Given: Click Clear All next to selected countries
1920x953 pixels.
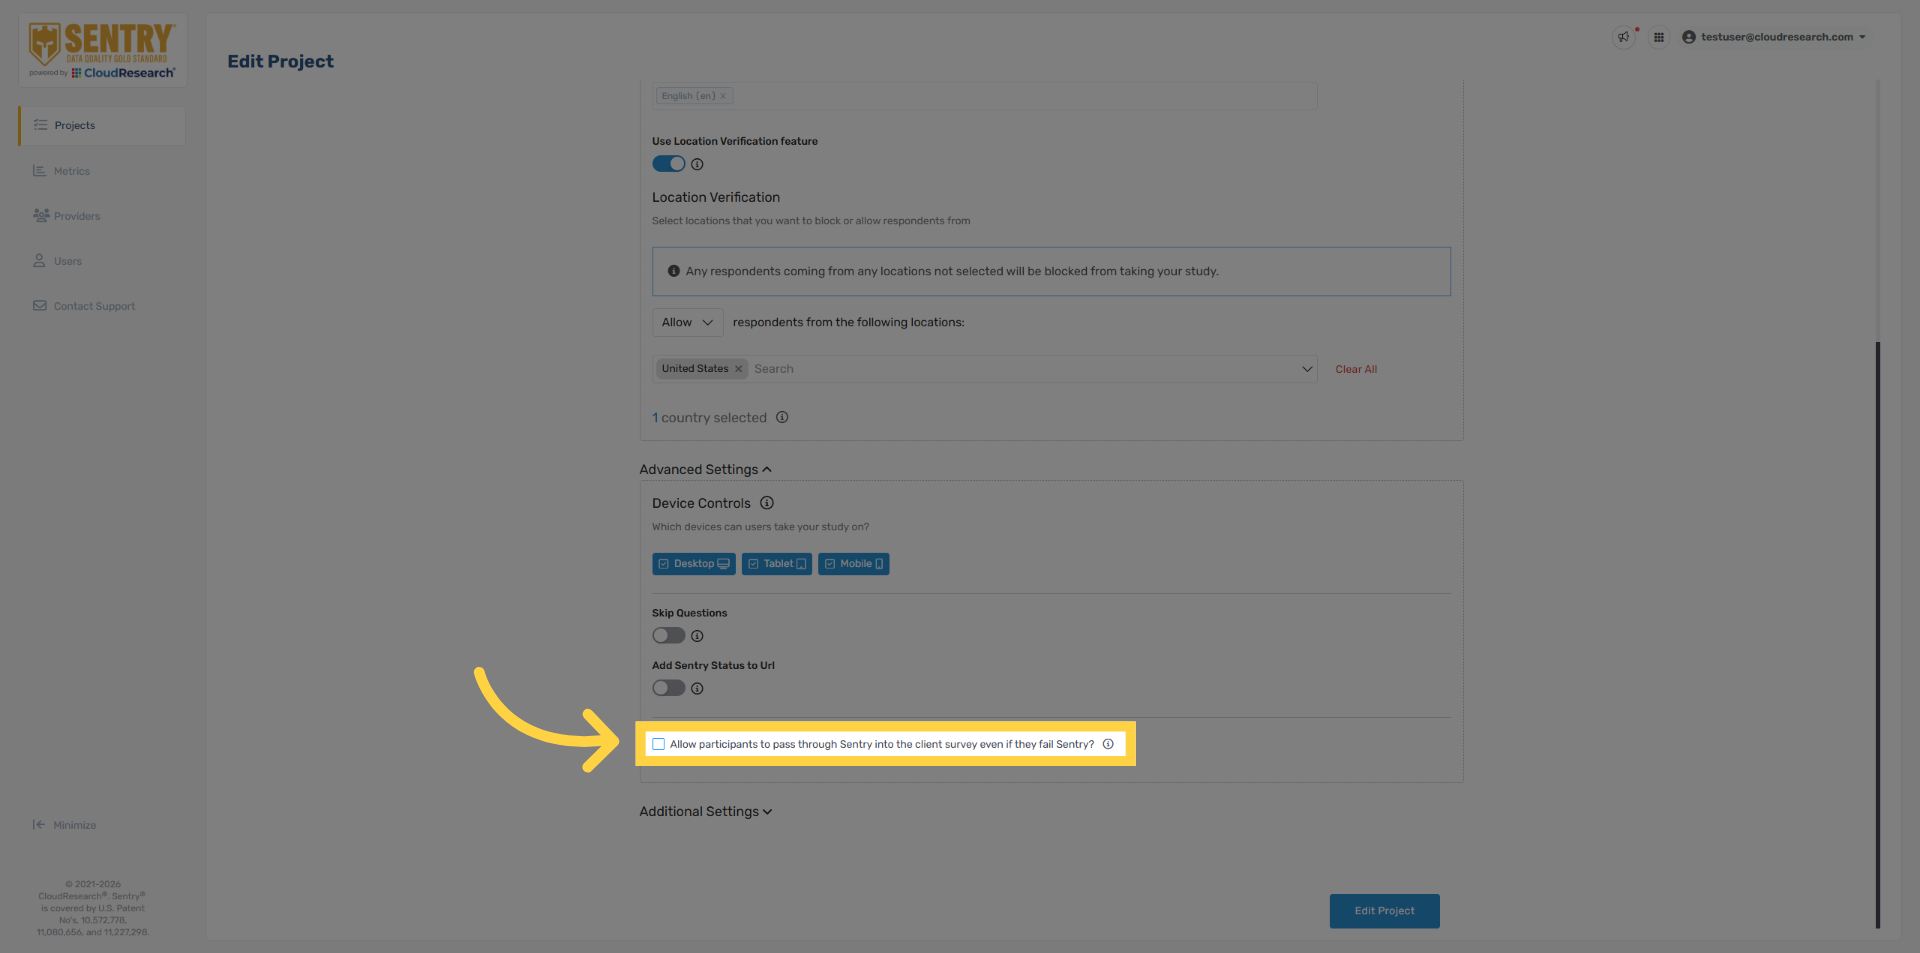Looking at the screenshot, I should (x=1356, y=369).
